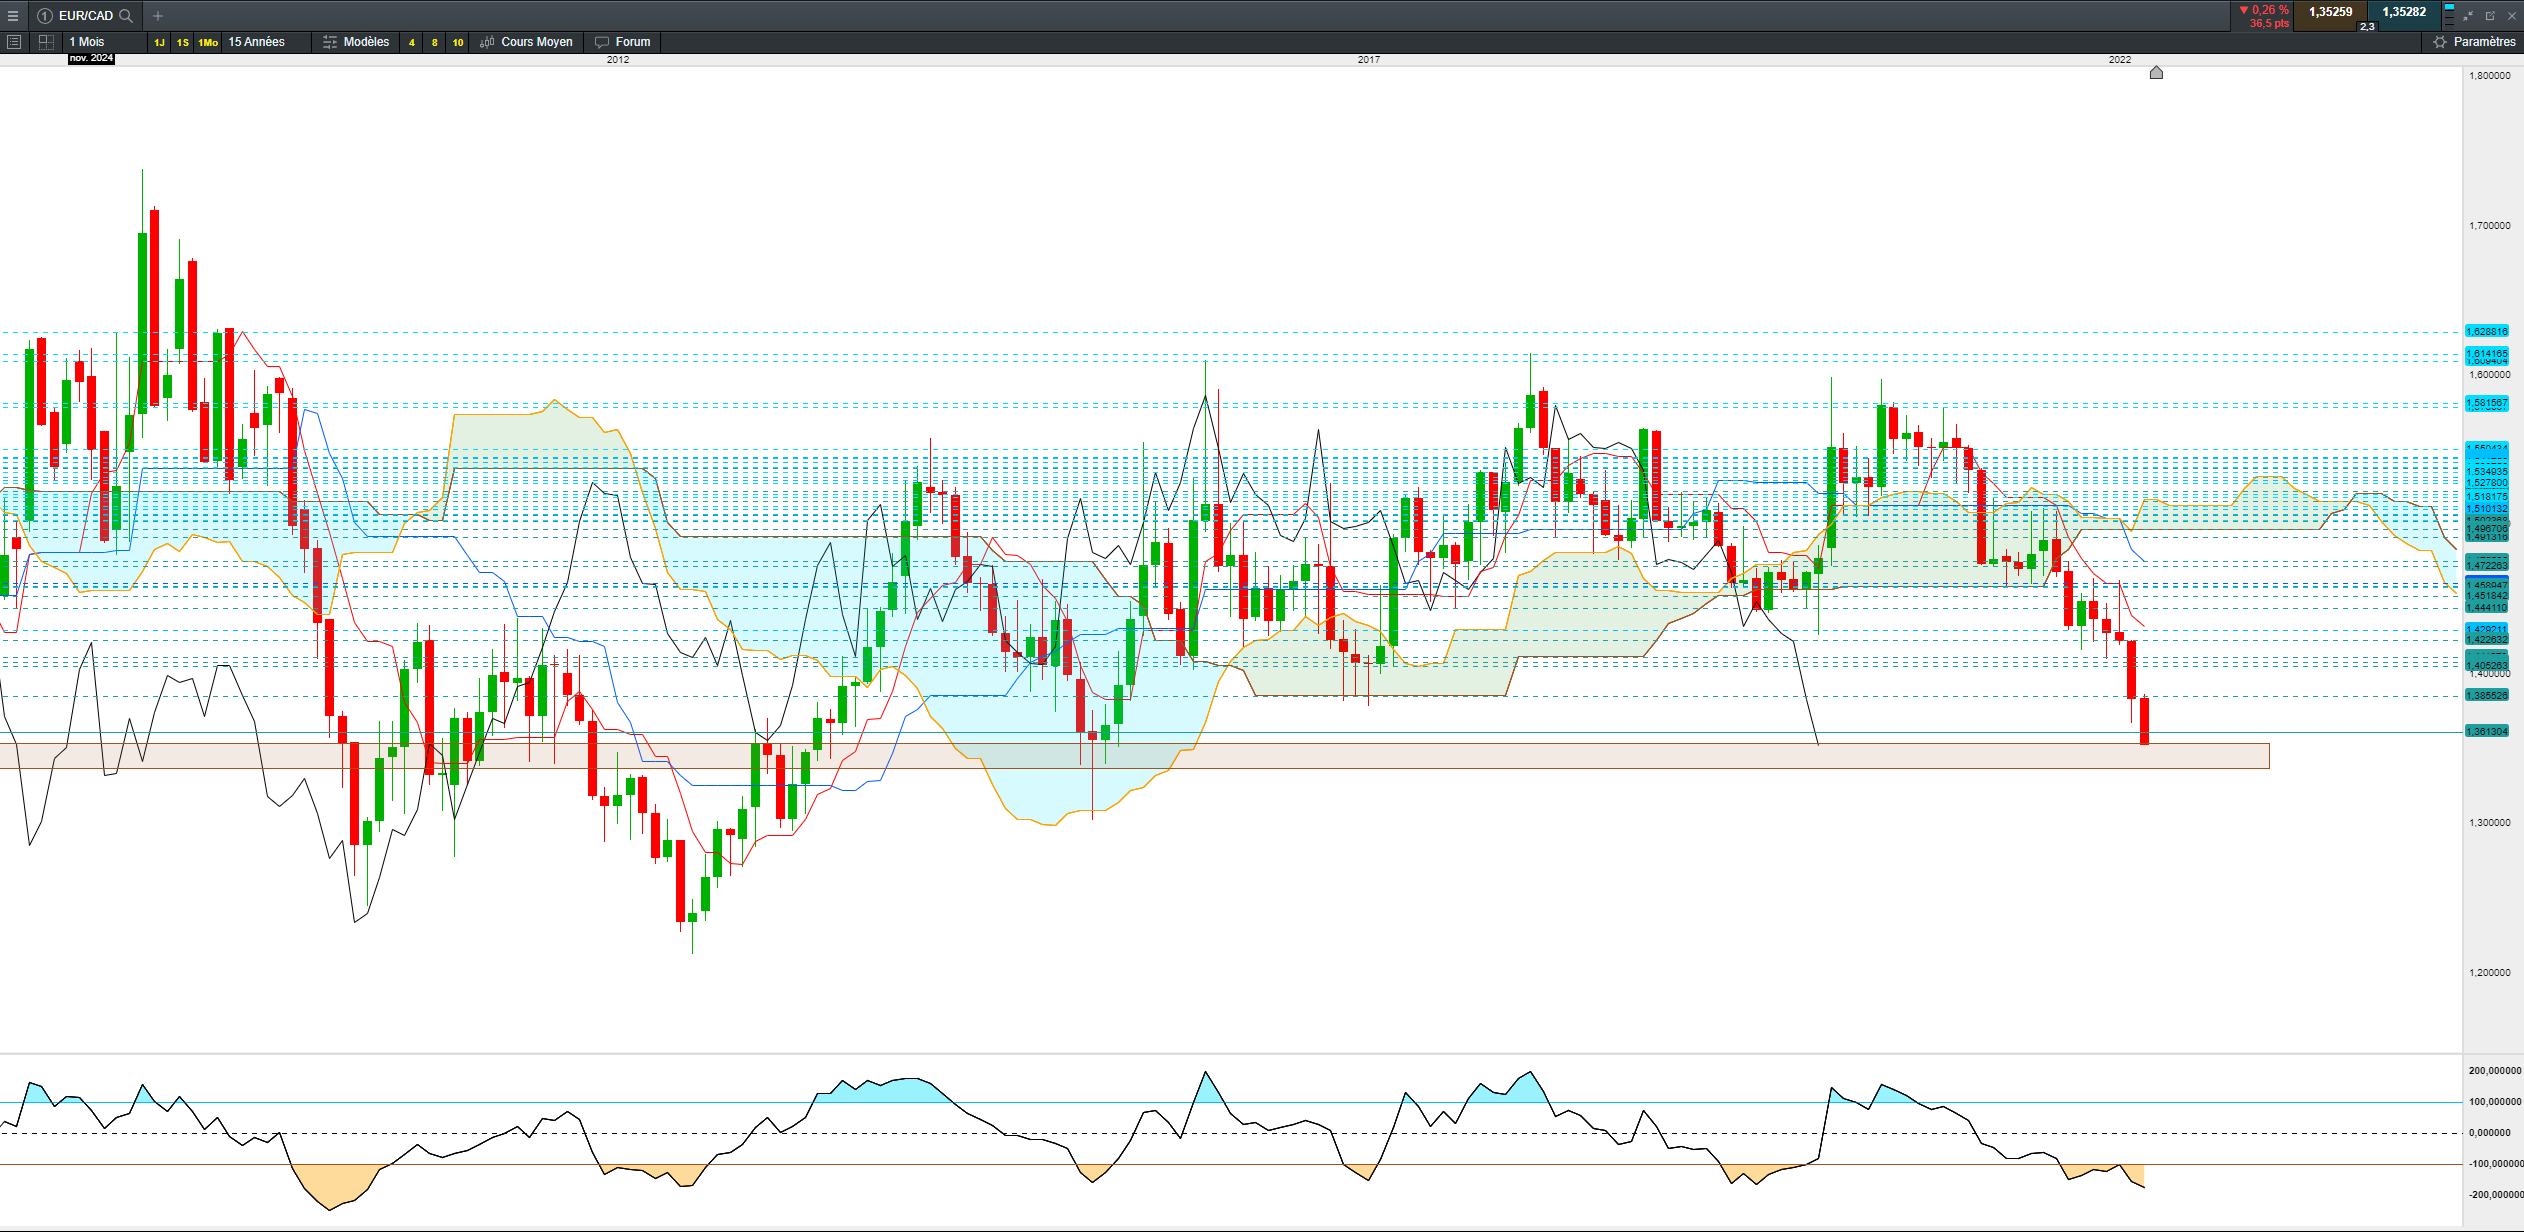Apply template shortcut 8

click(x=434, y=42)
